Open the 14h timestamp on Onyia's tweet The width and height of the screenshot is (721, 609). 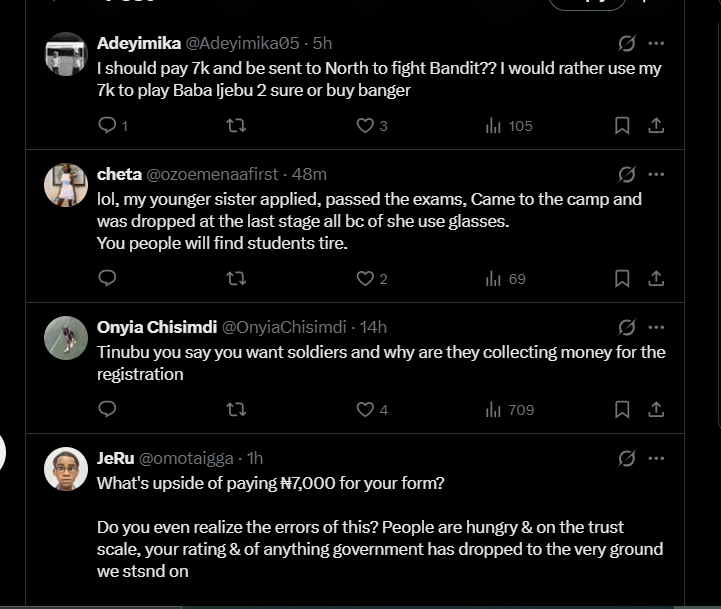pyautogui.click(x=373, y=328)
